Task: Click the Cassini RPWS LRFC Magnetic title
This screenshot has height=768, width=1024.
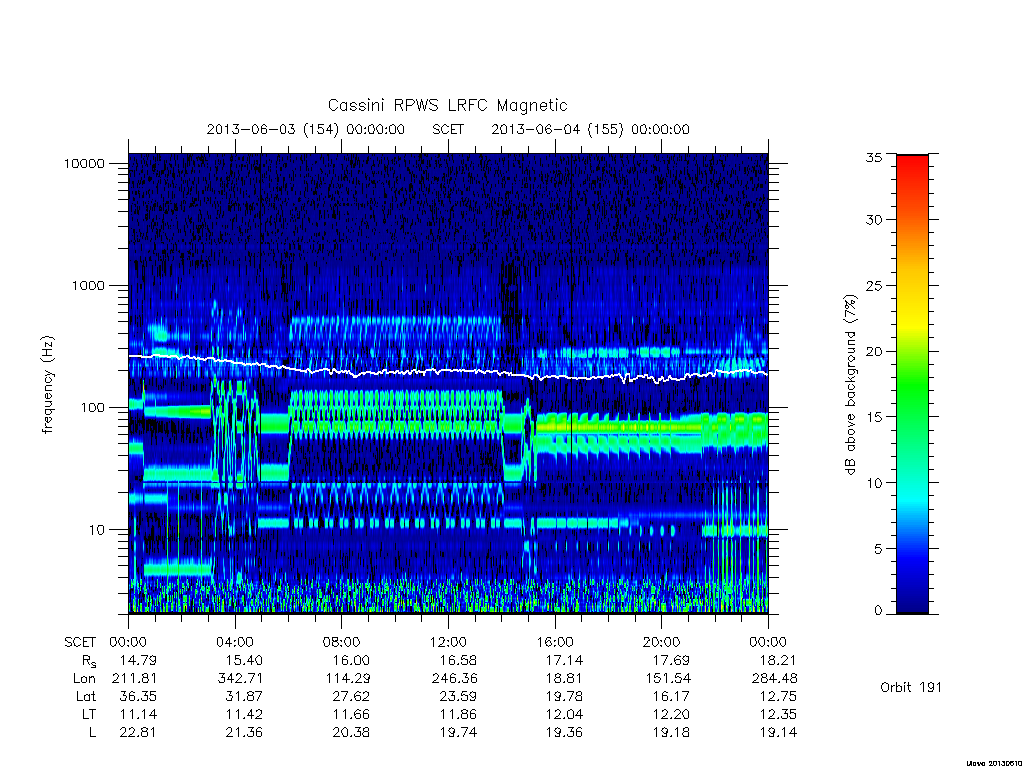Action: click(447, 105)
